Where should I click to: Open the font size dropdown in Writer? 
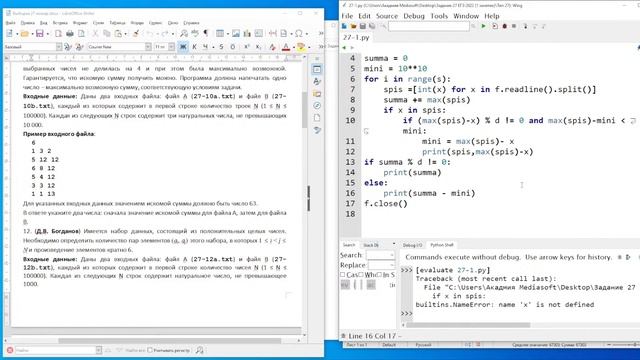171,47
